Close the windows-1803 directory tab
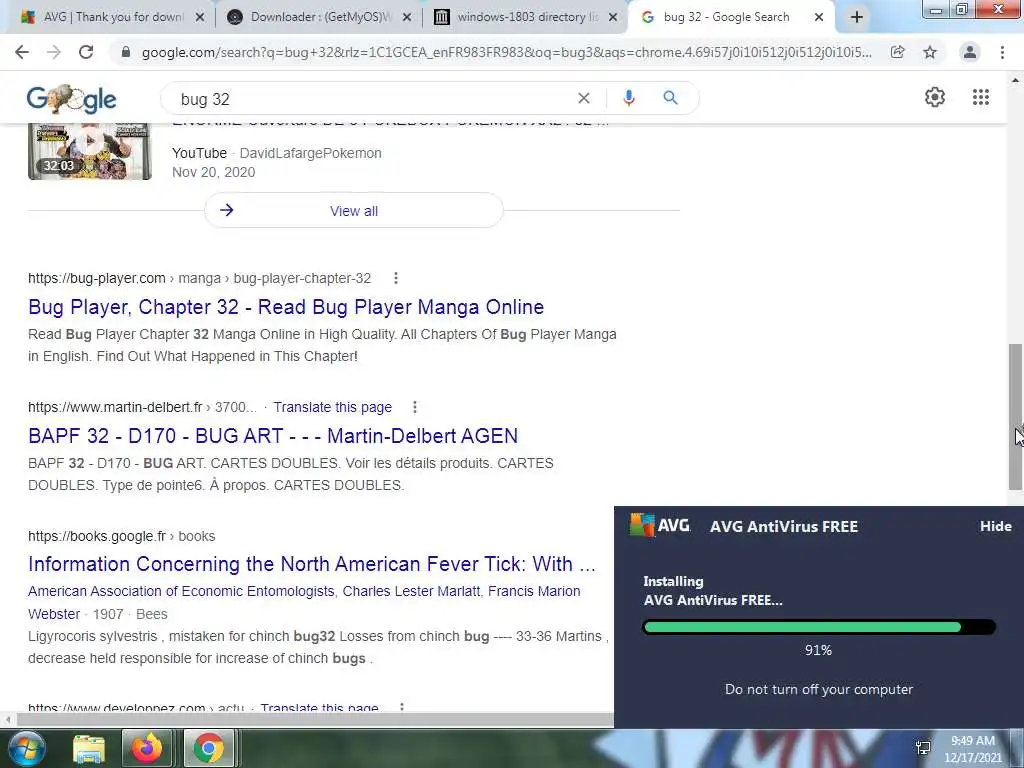 click(x=613, y=18)
